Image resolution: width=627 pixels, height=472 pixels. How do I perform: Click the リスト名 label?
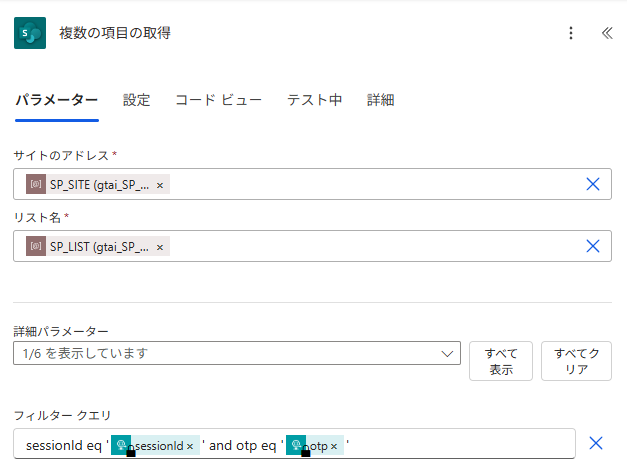pos(37,217)
